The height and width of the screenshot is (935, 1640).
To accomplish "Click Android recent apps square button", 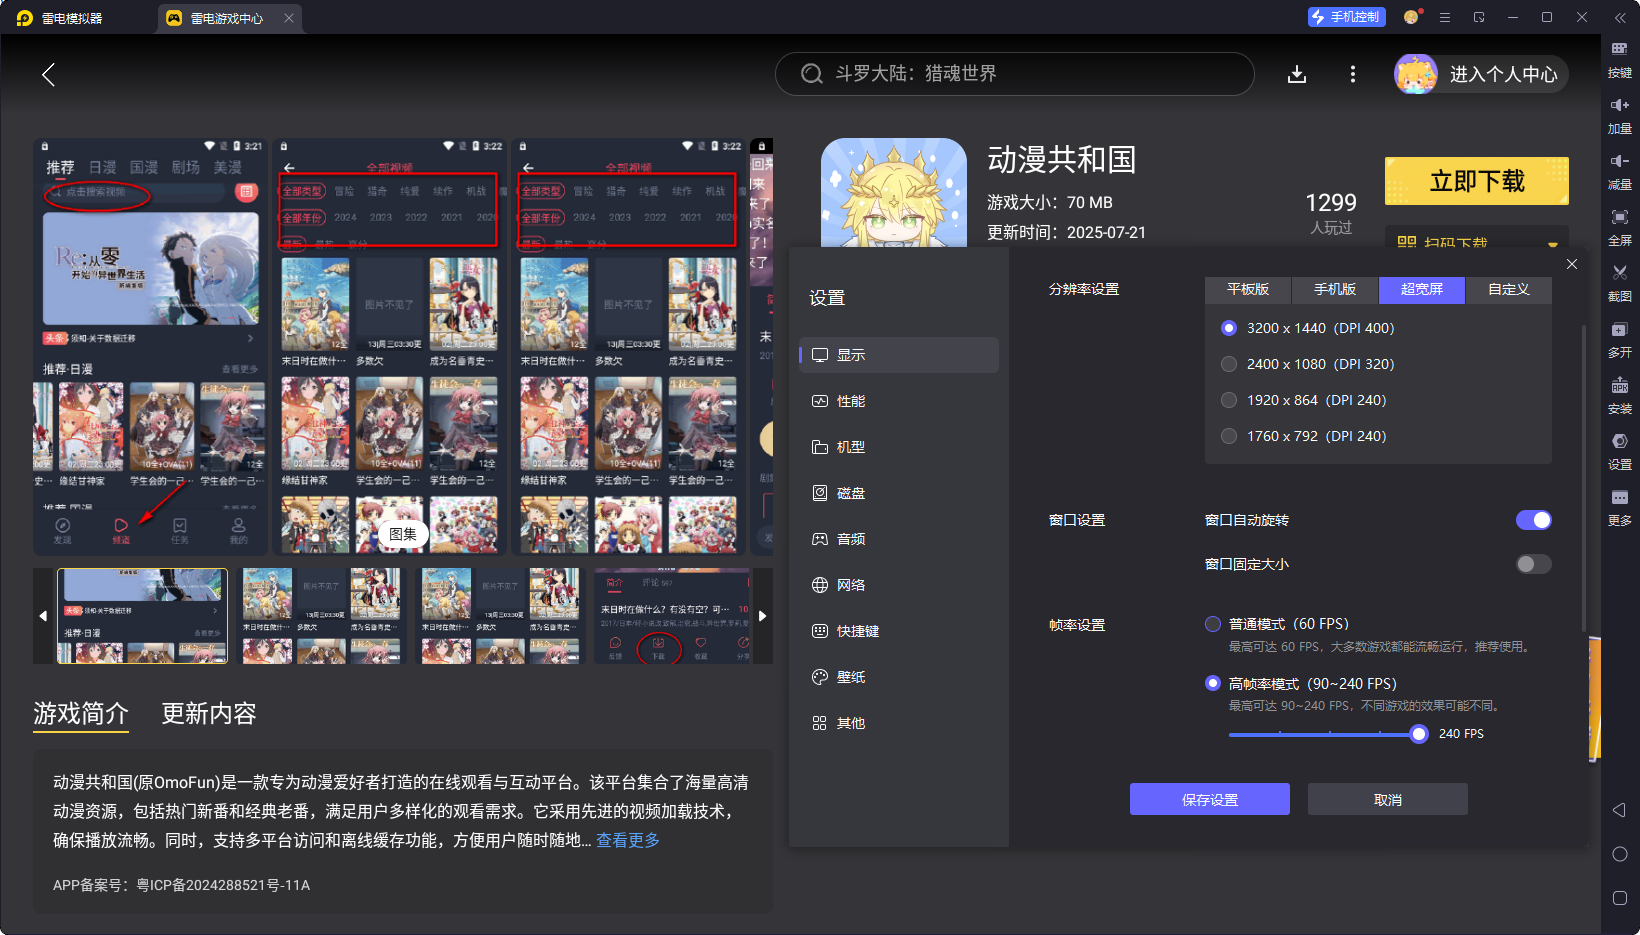I will (1620, 898).
